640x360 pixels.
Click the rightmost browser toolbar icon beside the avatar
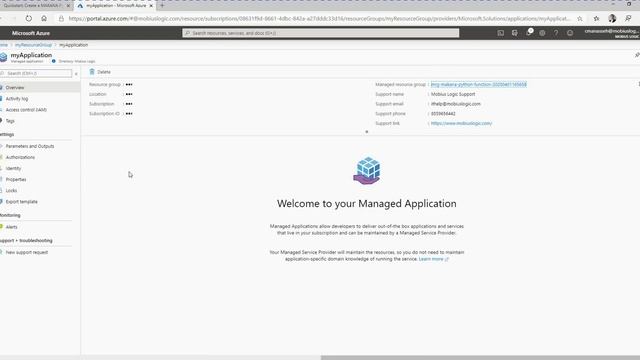pyautogui.click(x=628, y=18)
